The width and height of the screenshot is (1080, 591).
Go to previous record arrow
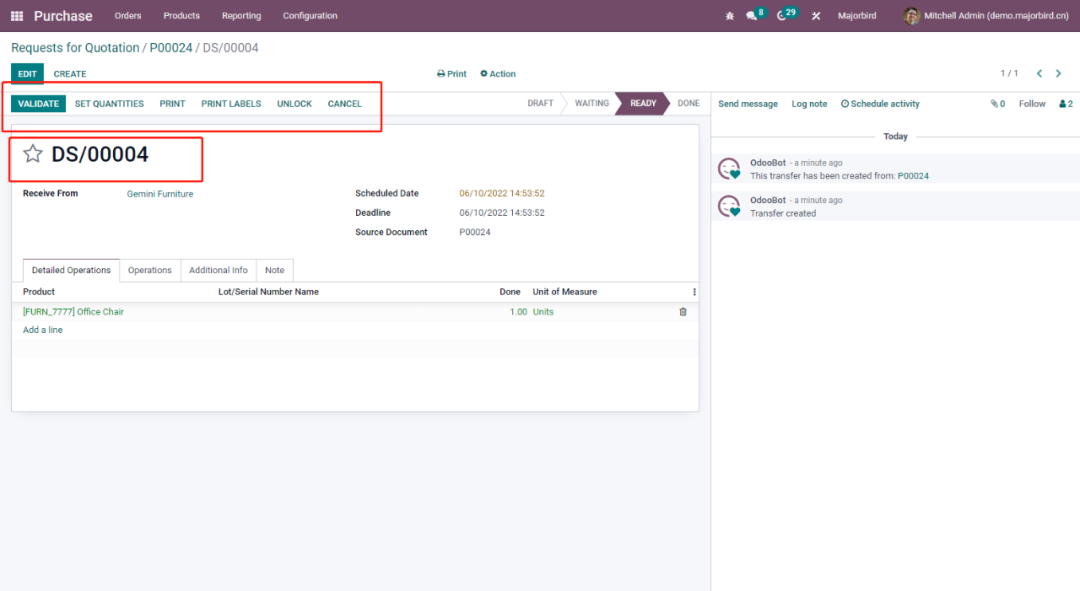pos(1039,74)
